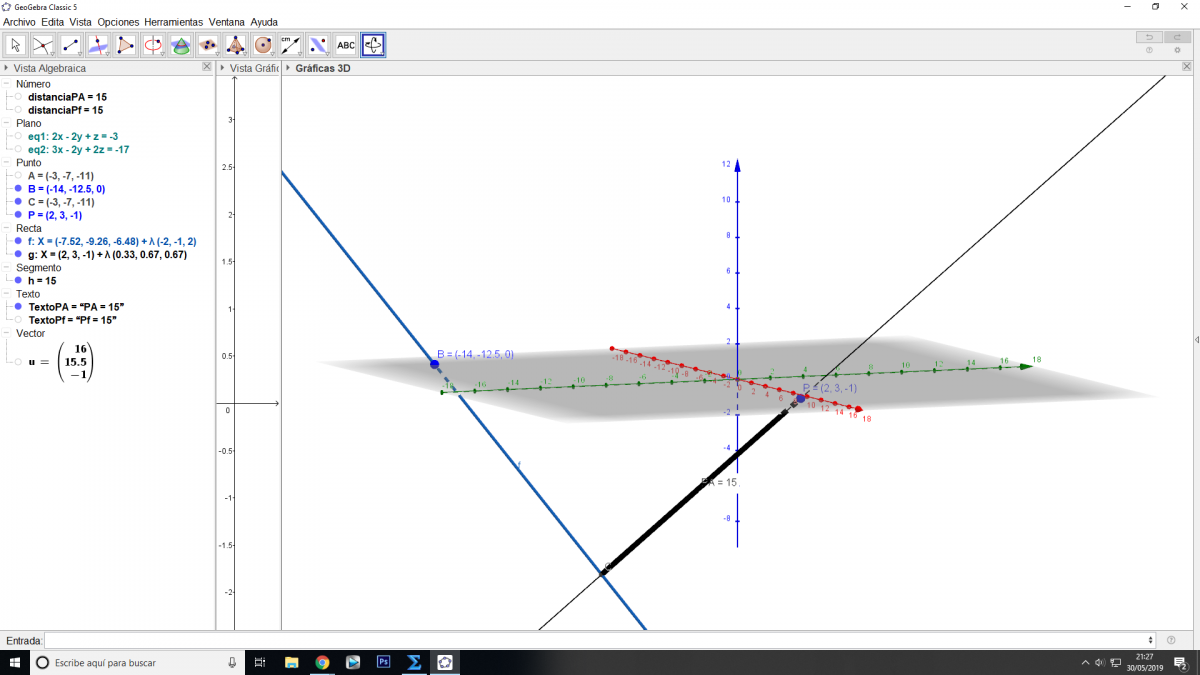
Task: Expand the Gráficas 3D style bar arrow
Action: pos(288,68)
